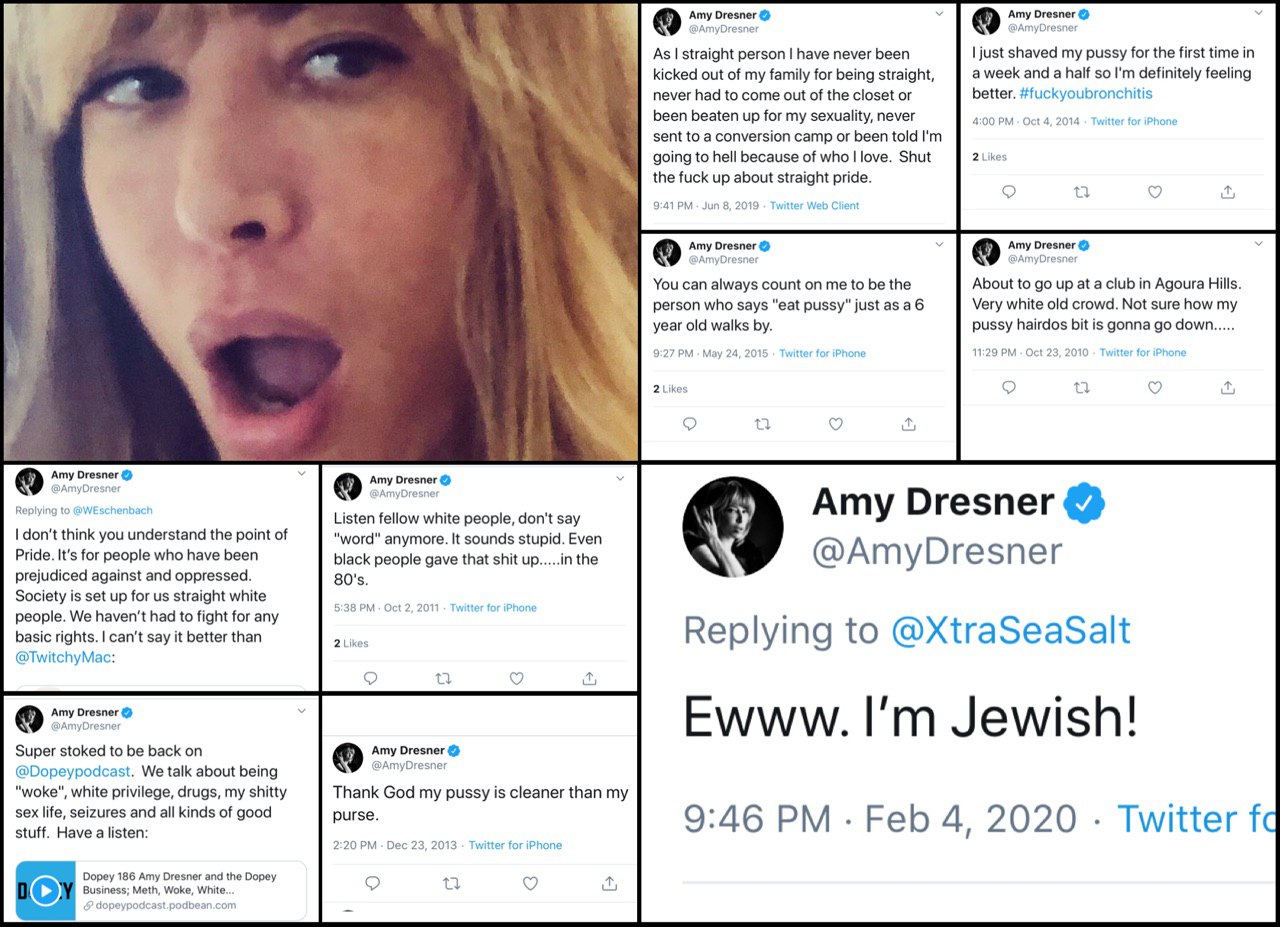The width and height of the screenshot is (1280, 927).
Task: Open the Dopey 186 podcast link card
Action: (x=161, y=890)
